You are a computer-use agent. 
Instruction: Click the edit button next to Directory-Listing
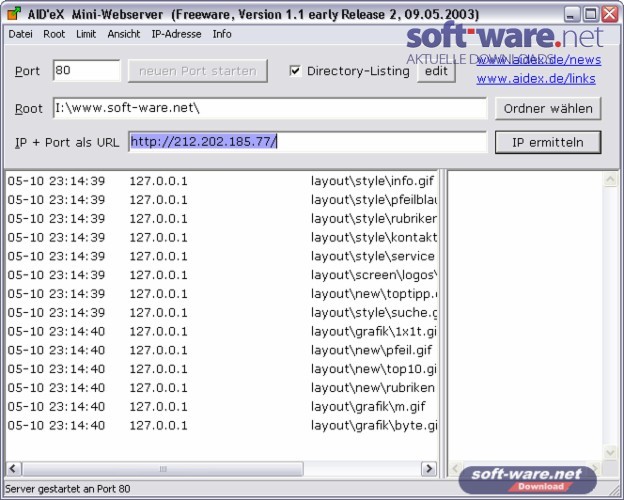(x=436, y=71)
